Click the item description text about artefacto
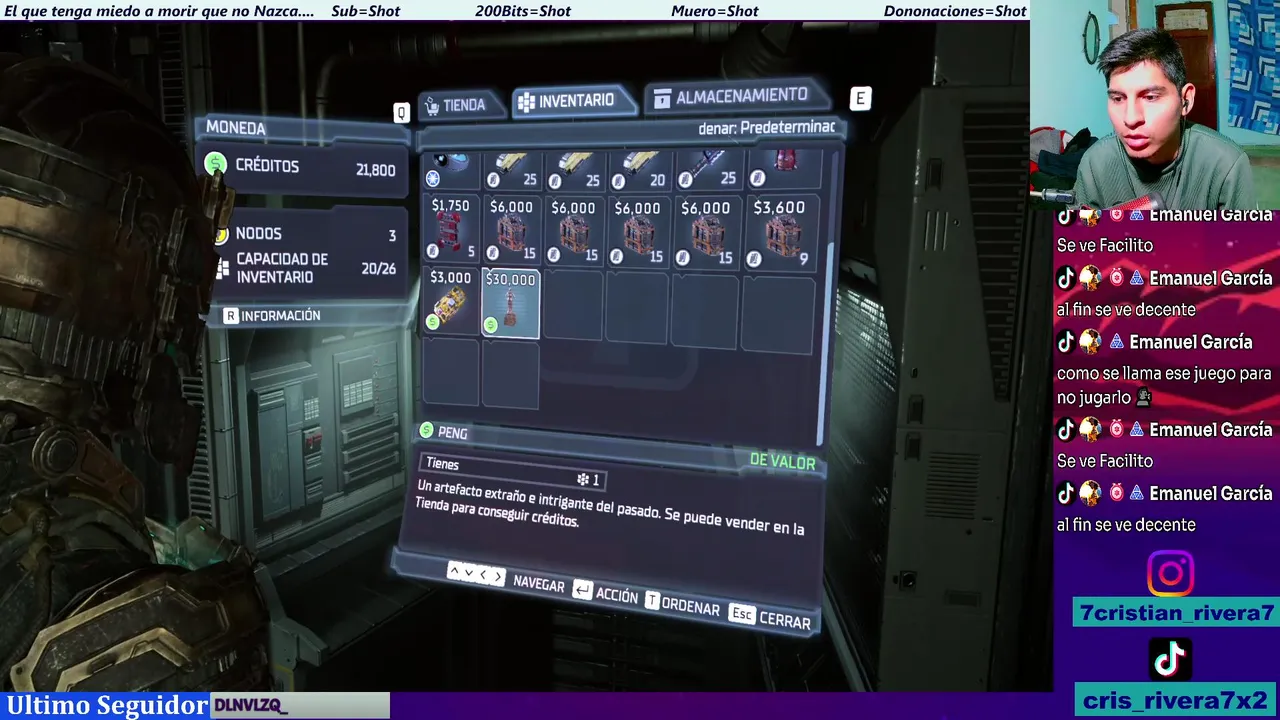Viewport: 1280px width, 720px height. pos(610,507)
